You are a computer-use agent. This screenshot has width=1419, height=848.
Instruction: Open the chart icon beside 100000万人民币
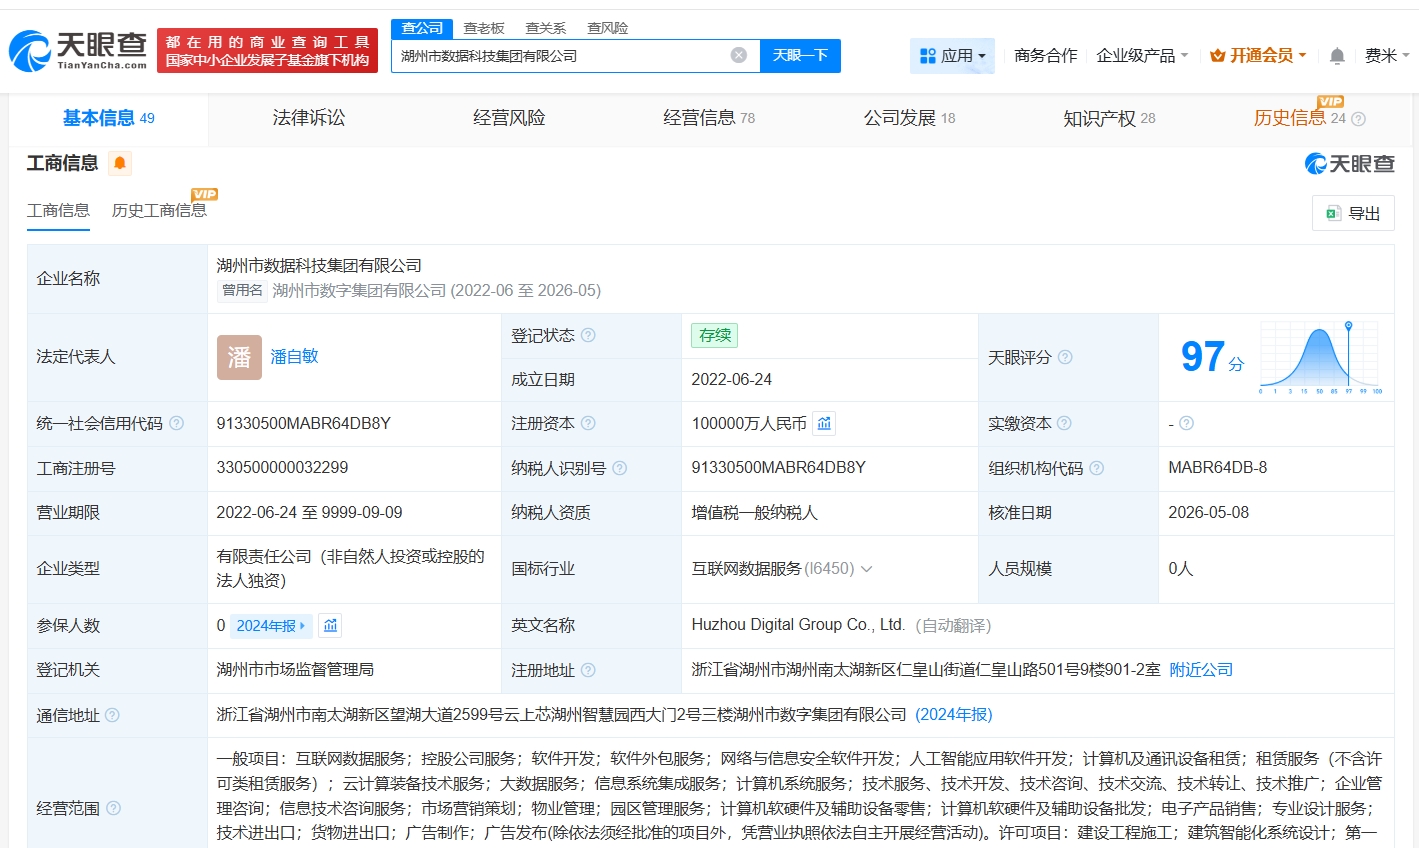tap(824, 423)
